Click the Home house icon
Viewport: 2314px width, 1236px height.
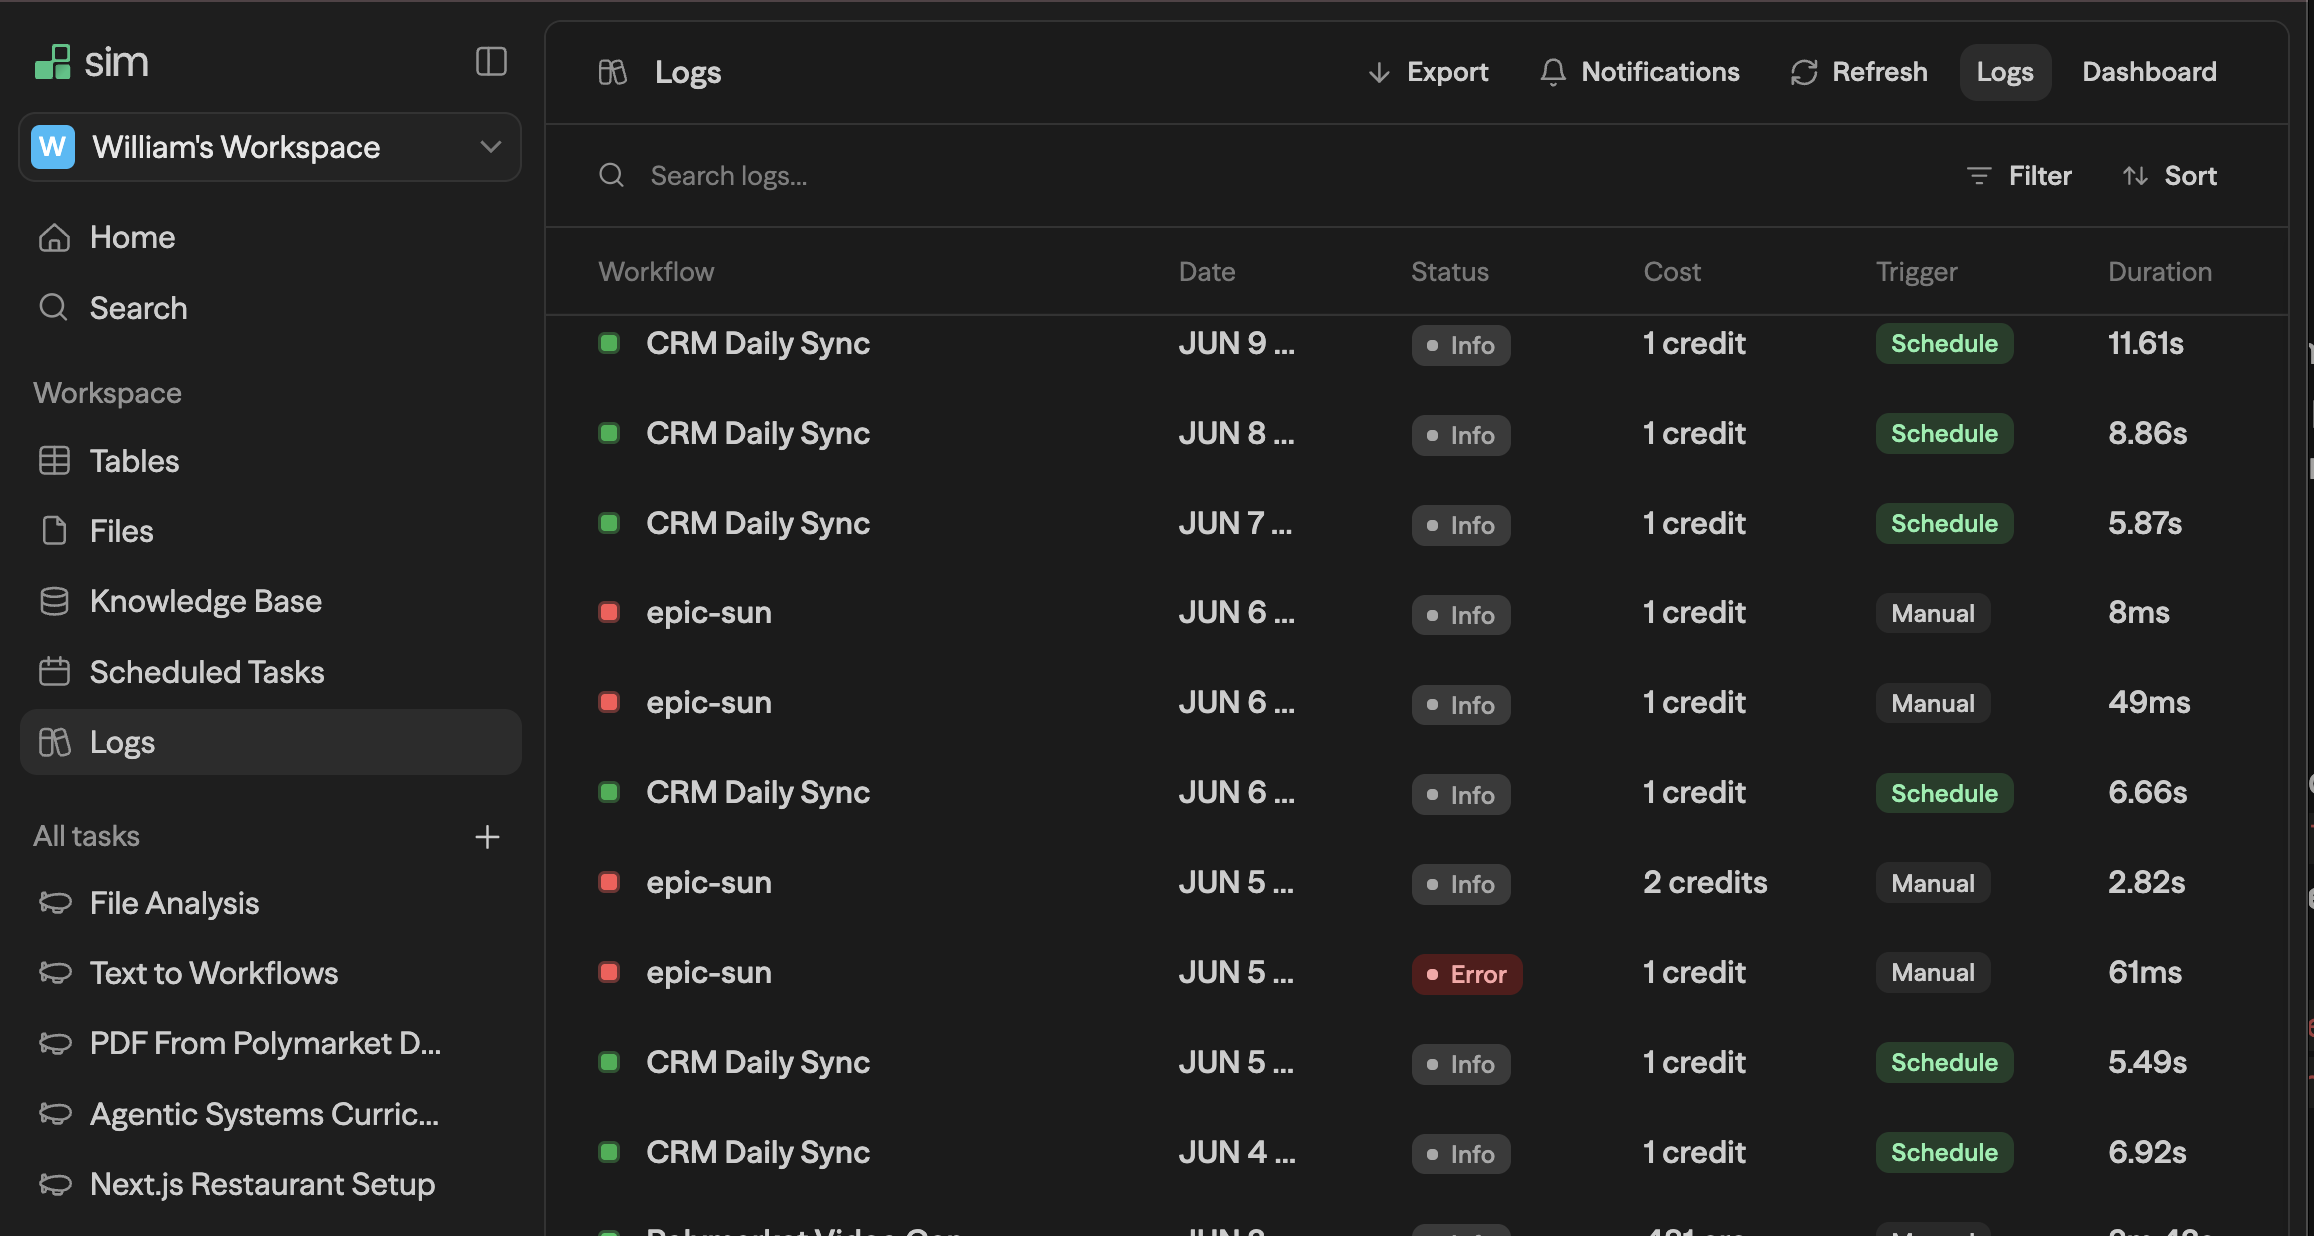54,237
